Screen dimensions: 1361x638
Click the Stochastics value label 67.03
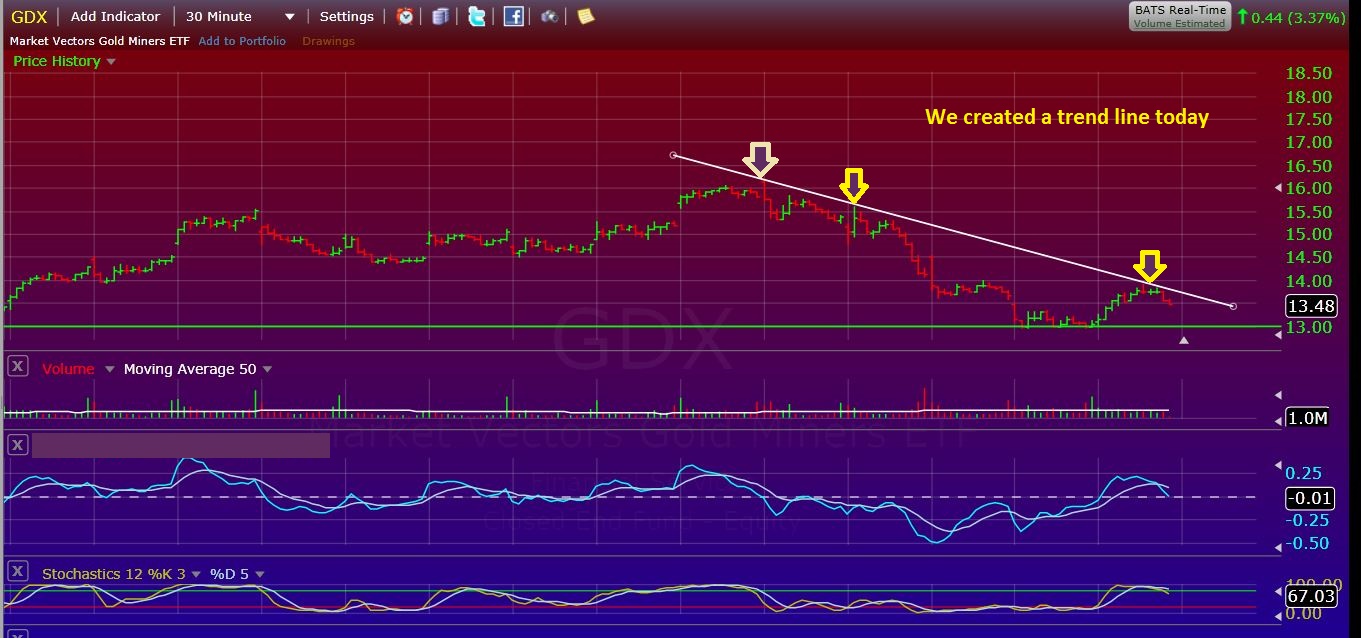[1310, 596]
